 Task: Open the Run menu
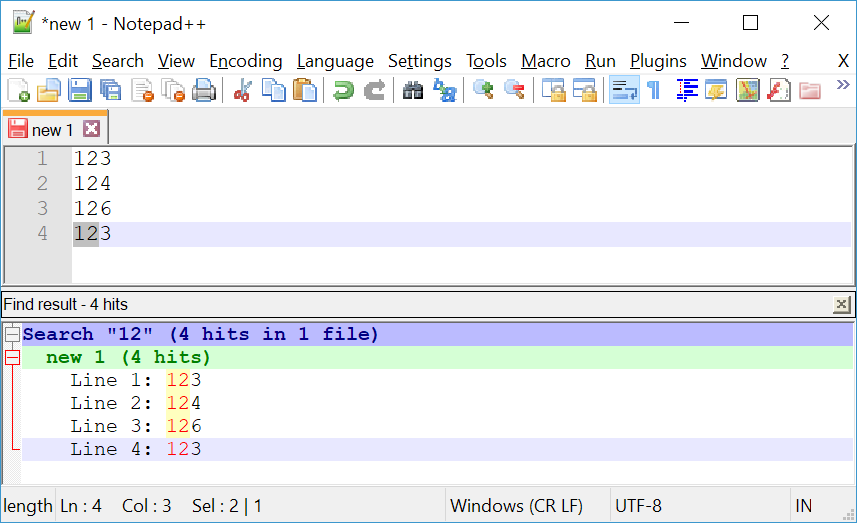(600, 61)
